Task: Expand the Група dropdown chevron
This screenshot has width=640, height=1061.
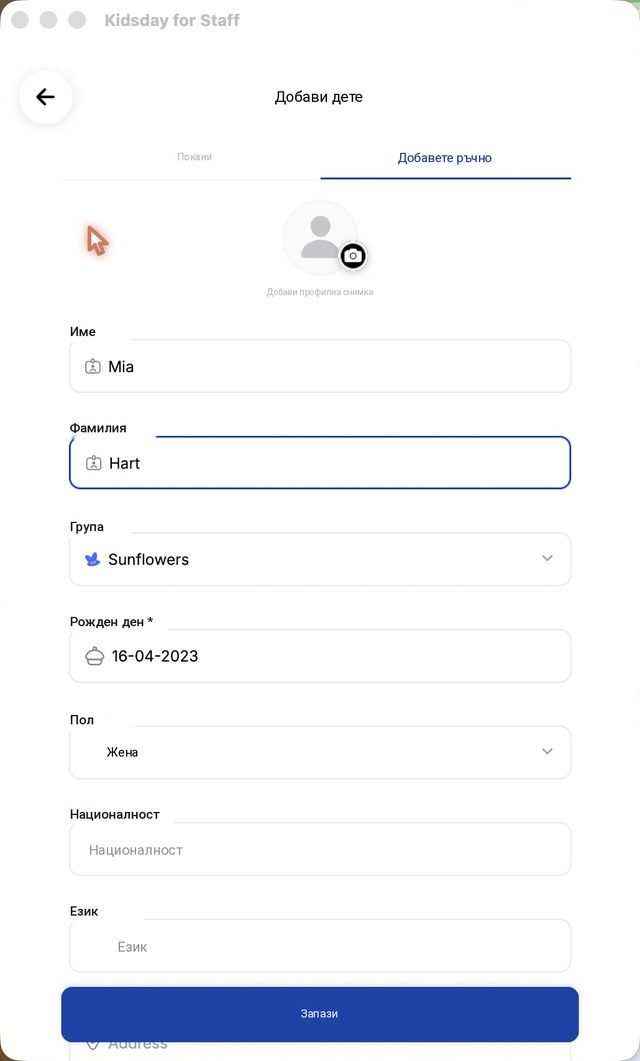Action: pos(547,559)
